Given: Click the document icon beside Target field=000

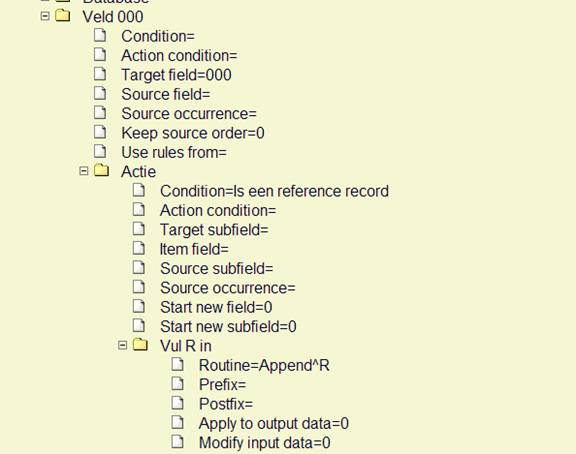Looking at the screenshot, I should tap(100, 74).
